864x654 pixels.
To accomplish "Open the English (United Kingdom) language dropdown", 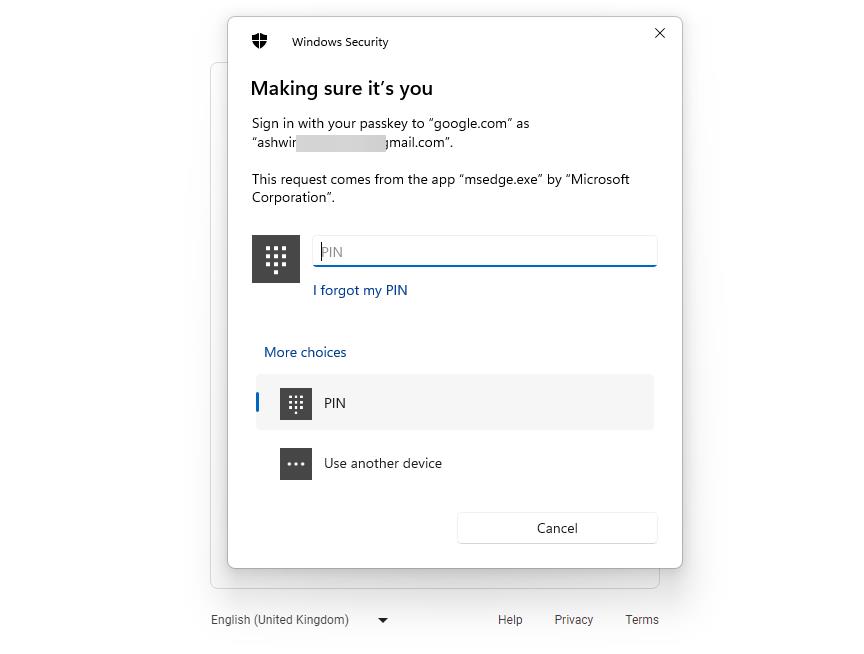I will 300,620.
